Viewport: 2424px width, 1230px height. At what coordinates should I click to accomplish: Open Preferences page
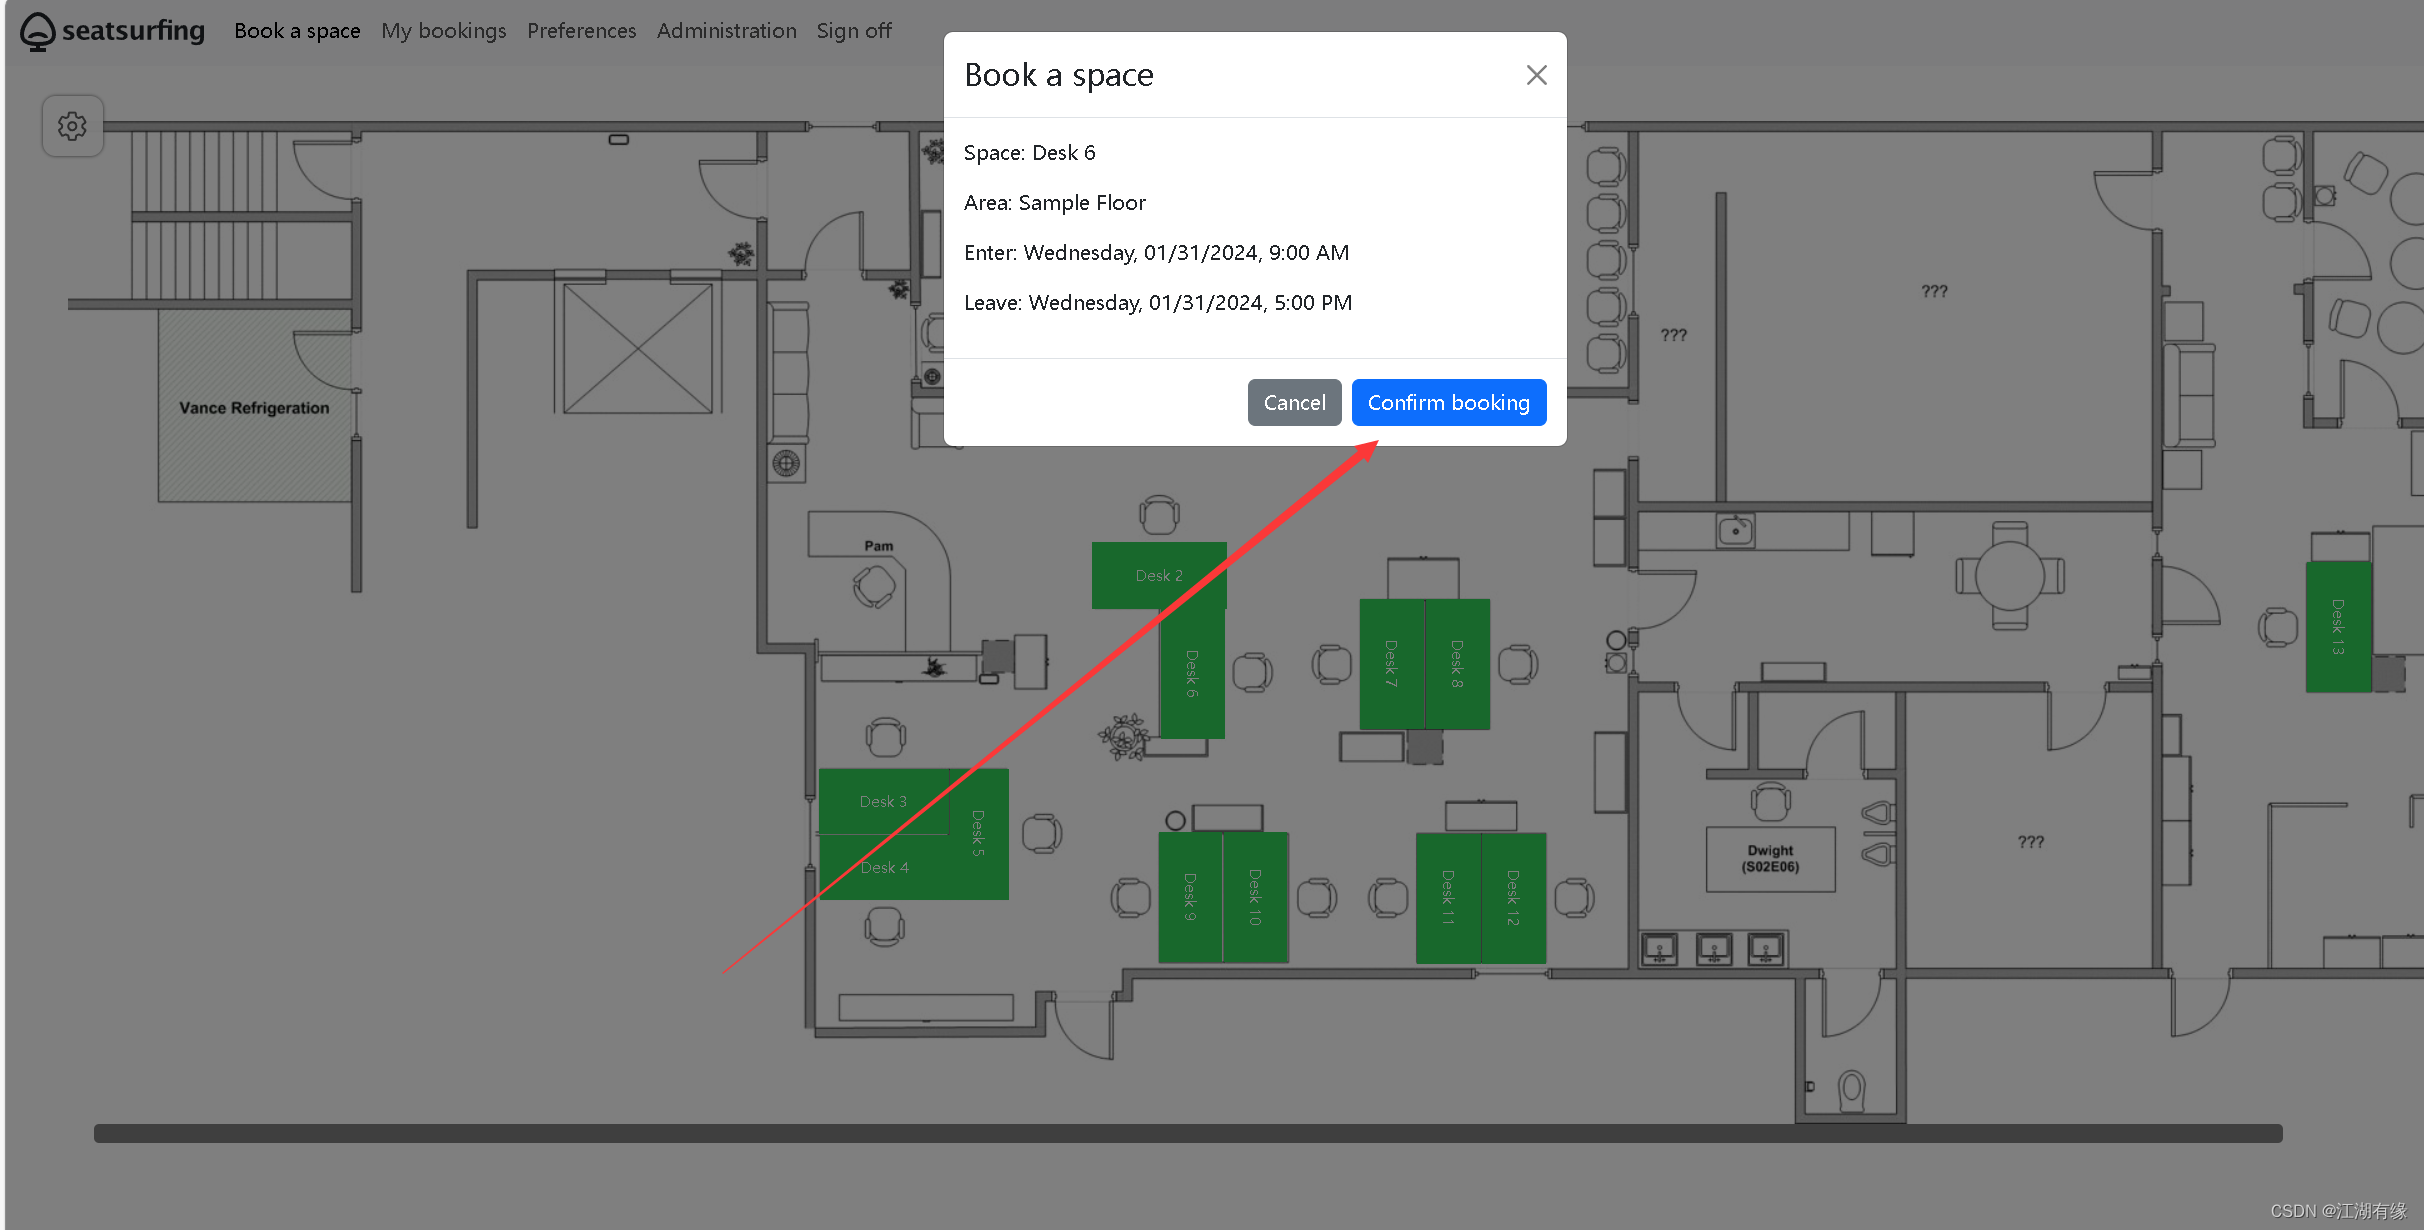coord(581,31)
